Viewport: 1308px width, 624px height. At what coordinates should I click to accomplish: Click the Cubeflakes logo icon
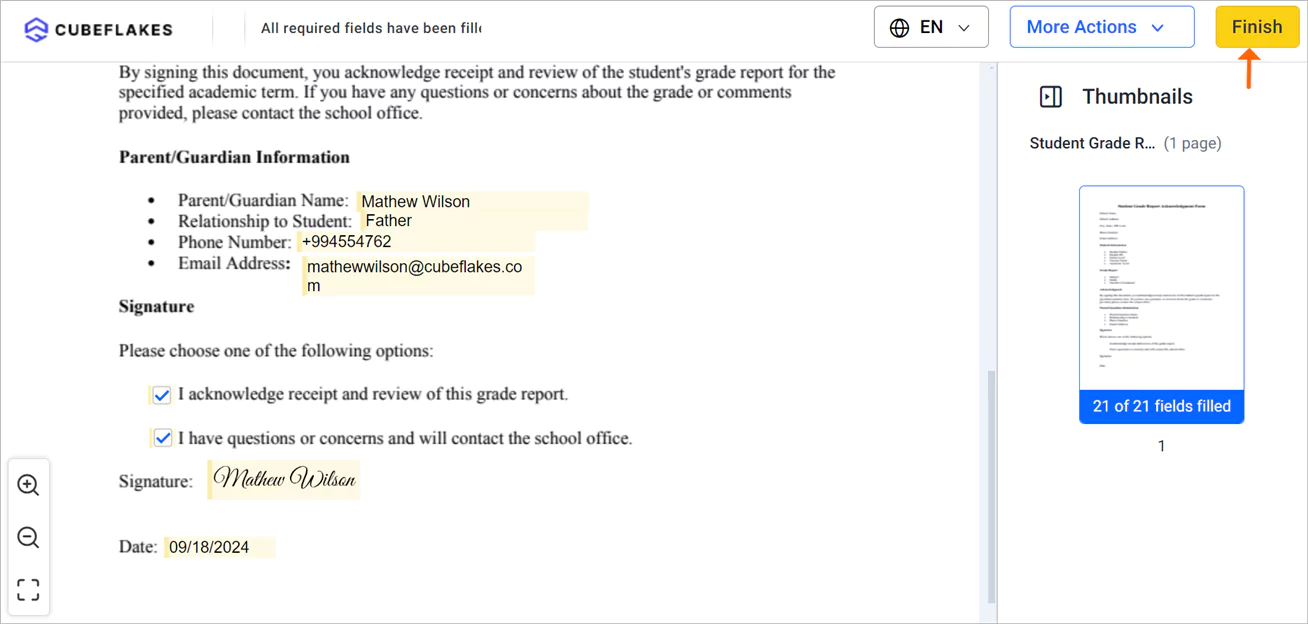point(36,29)
